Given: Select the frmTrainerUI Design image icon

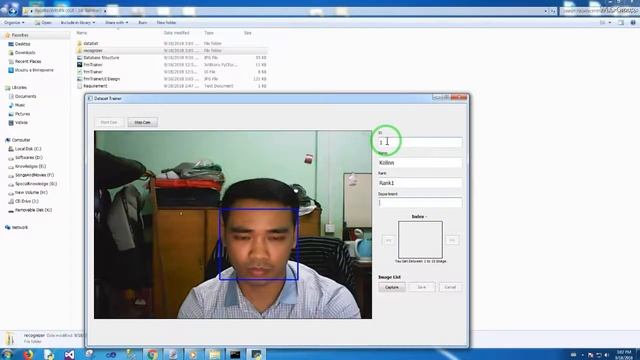Looking at the screenshot, I should click(80, 79).
